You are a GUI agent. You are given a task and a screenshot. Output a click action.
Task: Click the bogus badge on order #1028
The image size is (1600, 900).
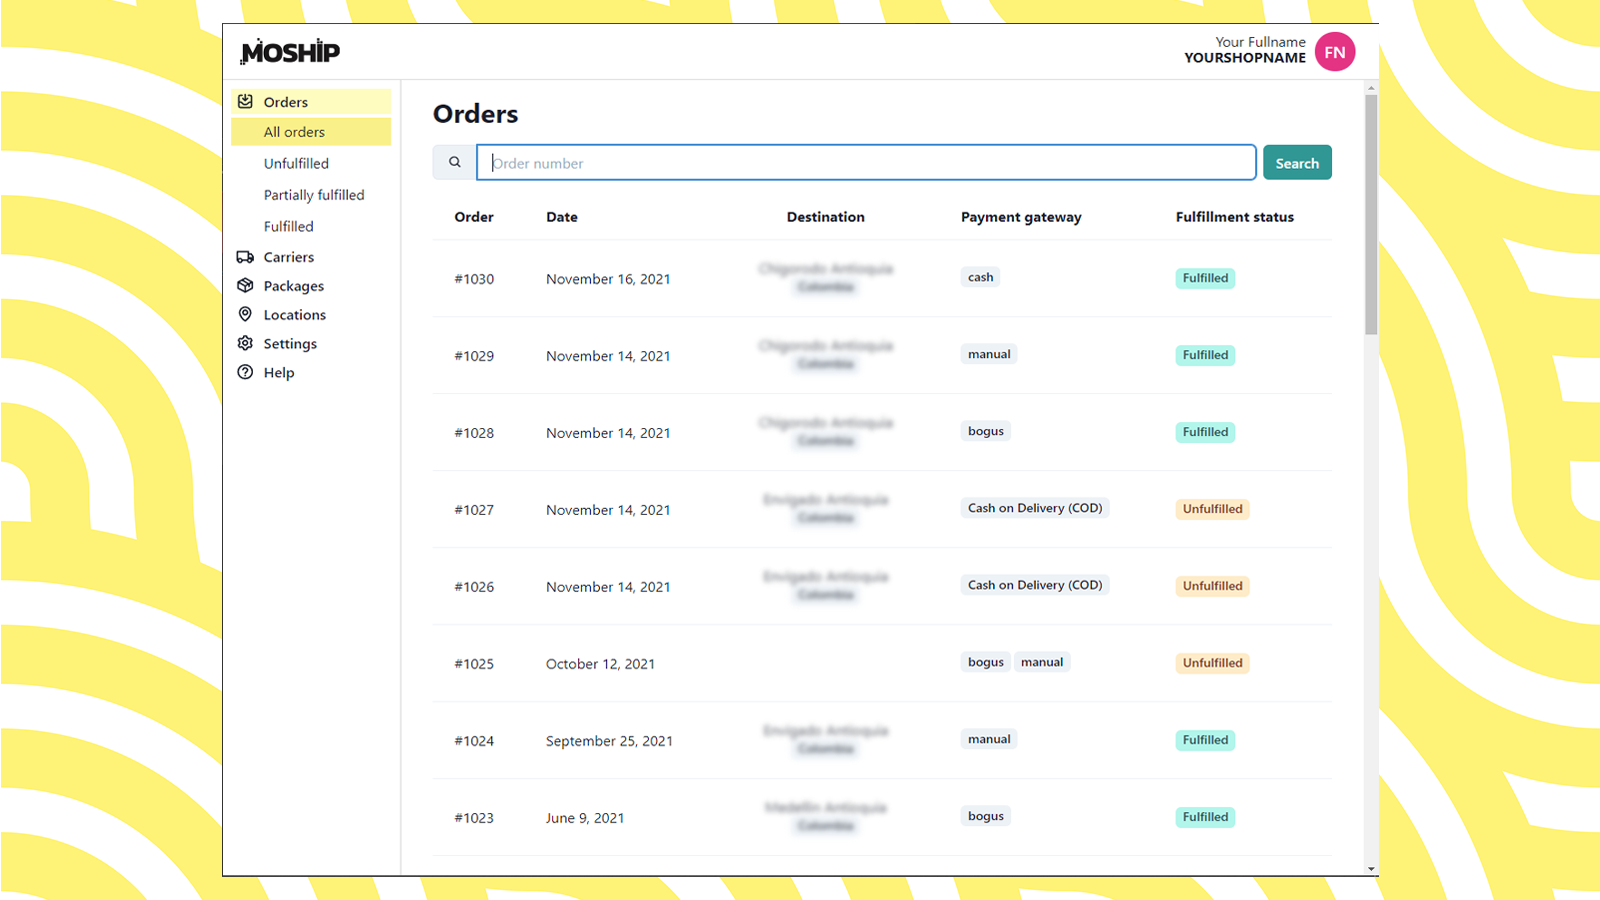tap(986, 431)
